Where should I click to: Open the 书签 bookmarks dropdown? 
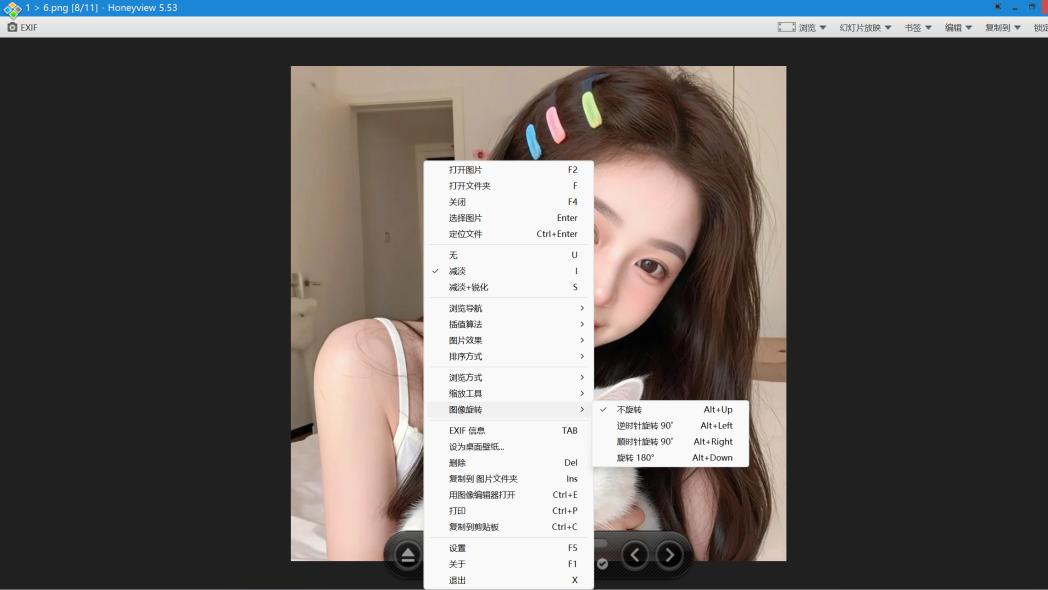(x=913, y=27)
